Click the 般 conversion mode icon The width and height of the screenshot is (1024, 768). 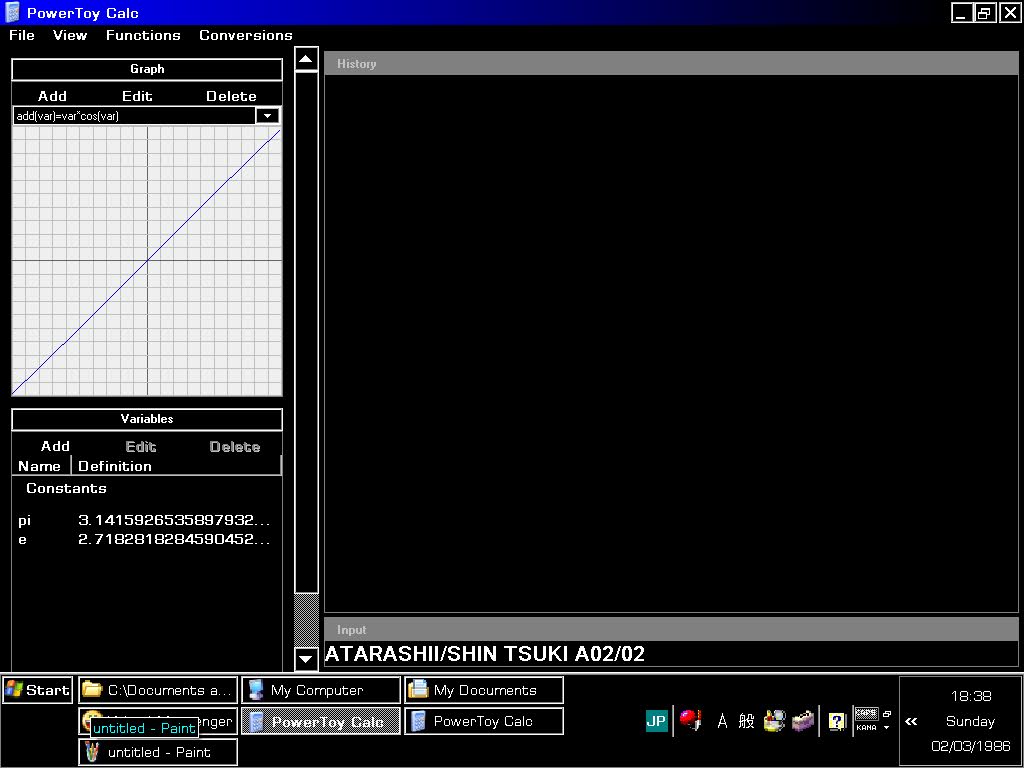coord(746,721)
